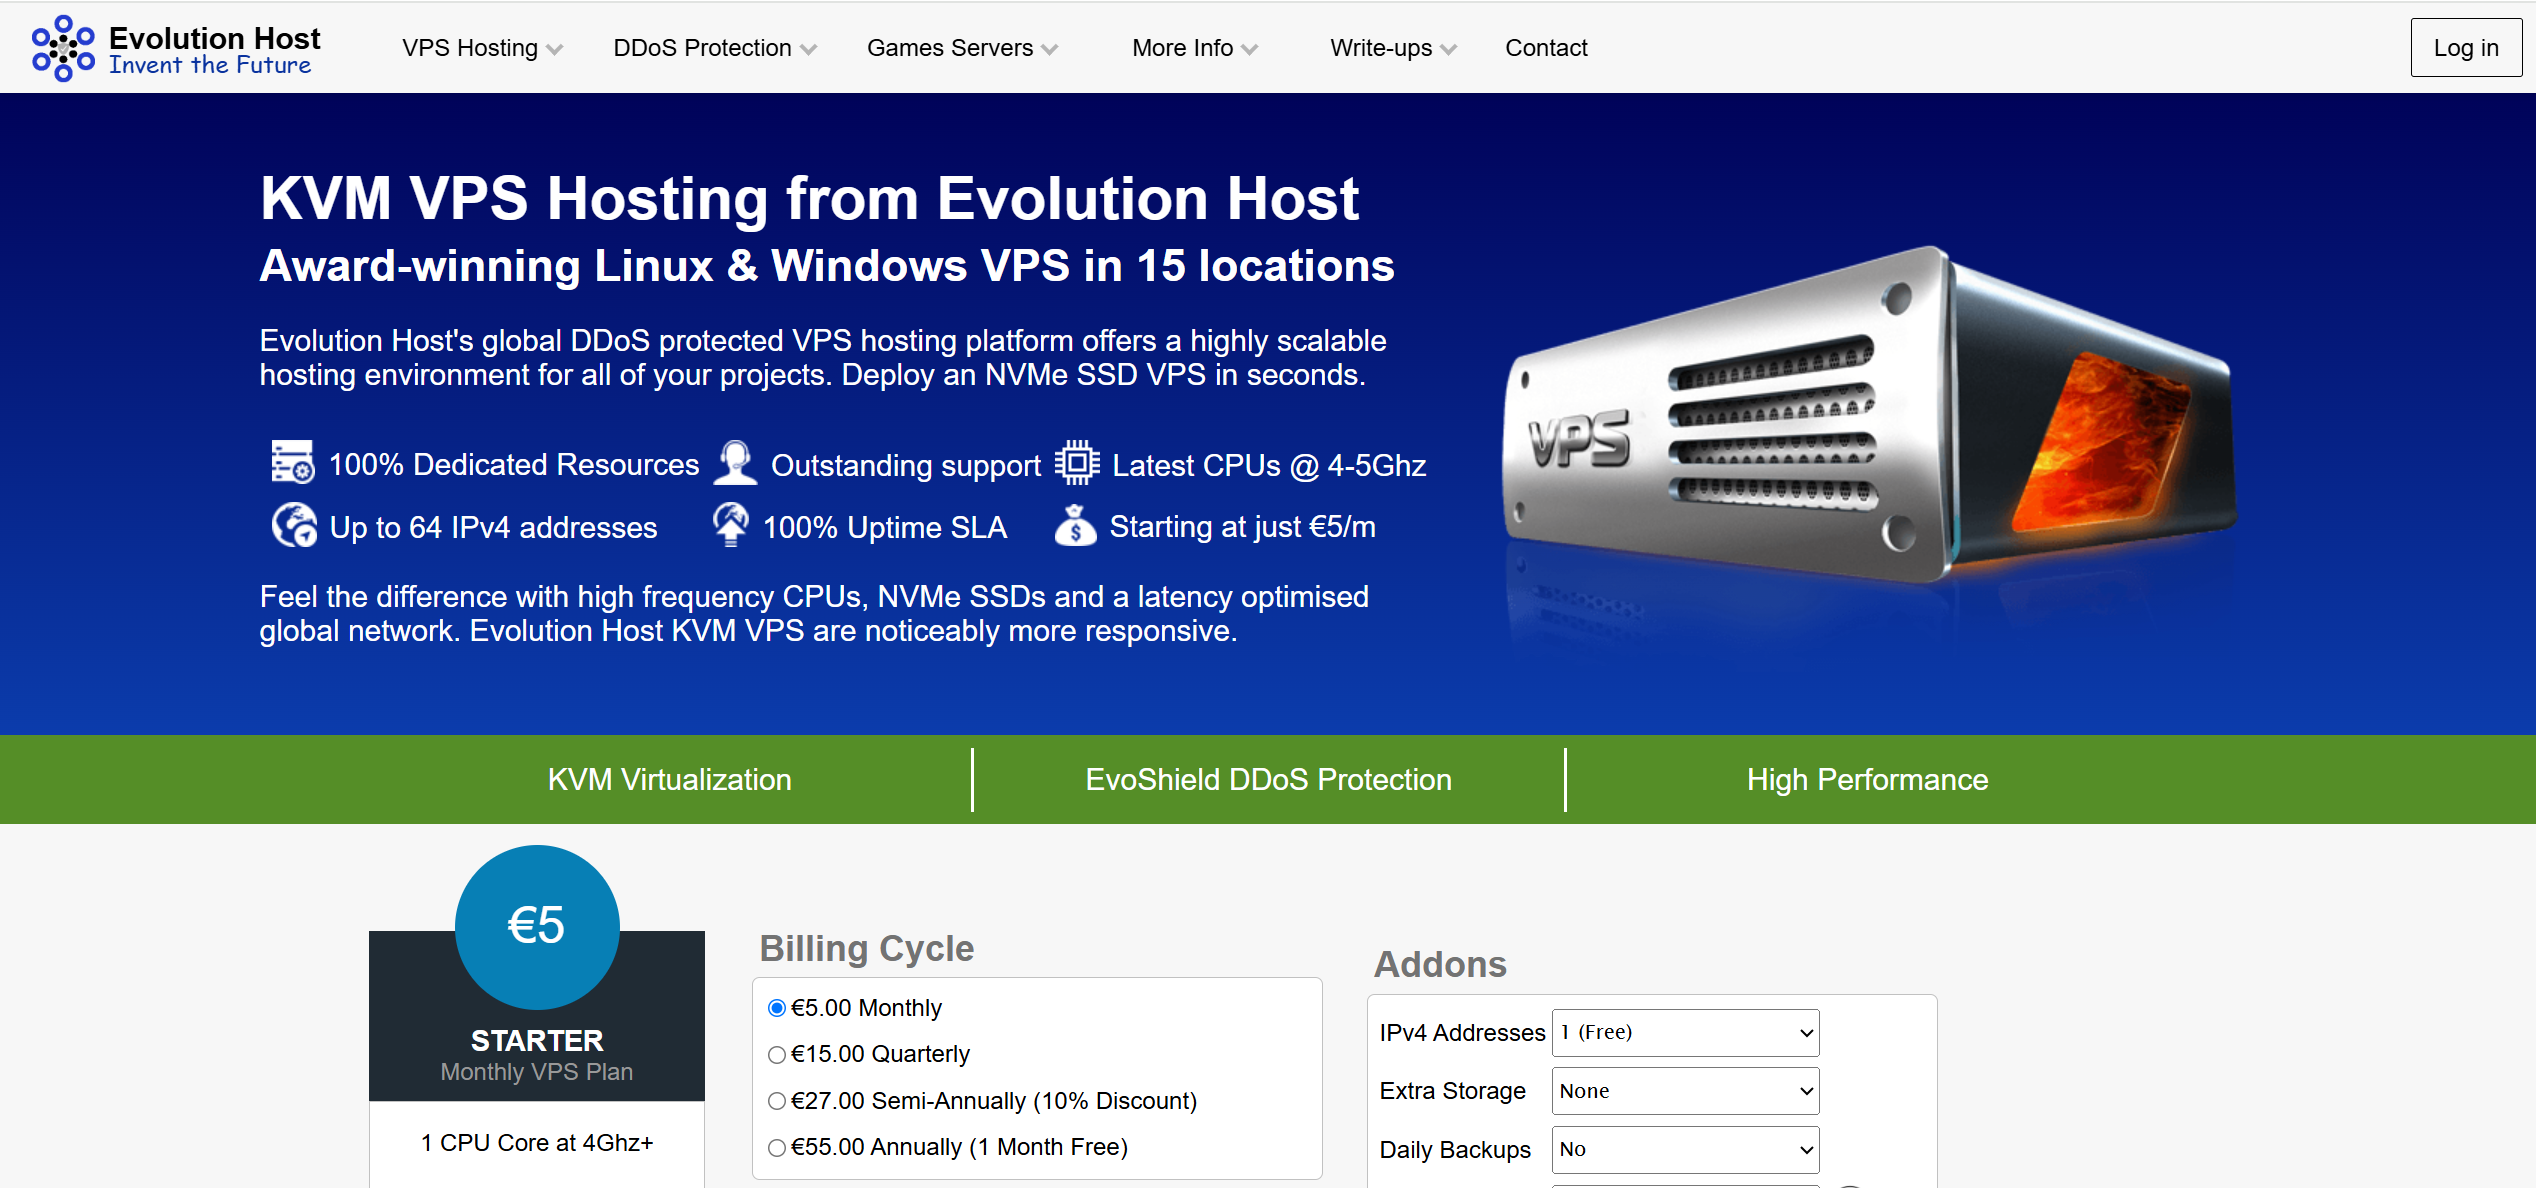Screen dimensions: 2536x1188
Task: Open the Extra Storage dropdown
Action: [1685, 1091]
